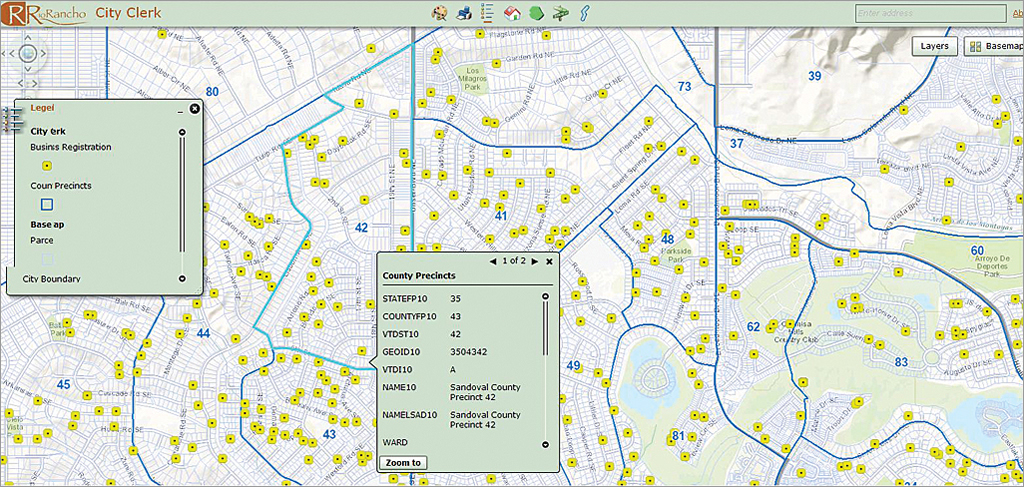Open the Basemap gallery

tap(992, 46)
